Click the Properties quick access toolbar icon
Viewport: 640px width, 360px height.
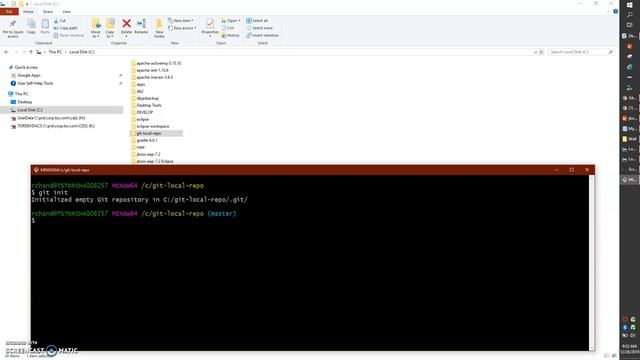pyautogui.click(x=13, y=4)
